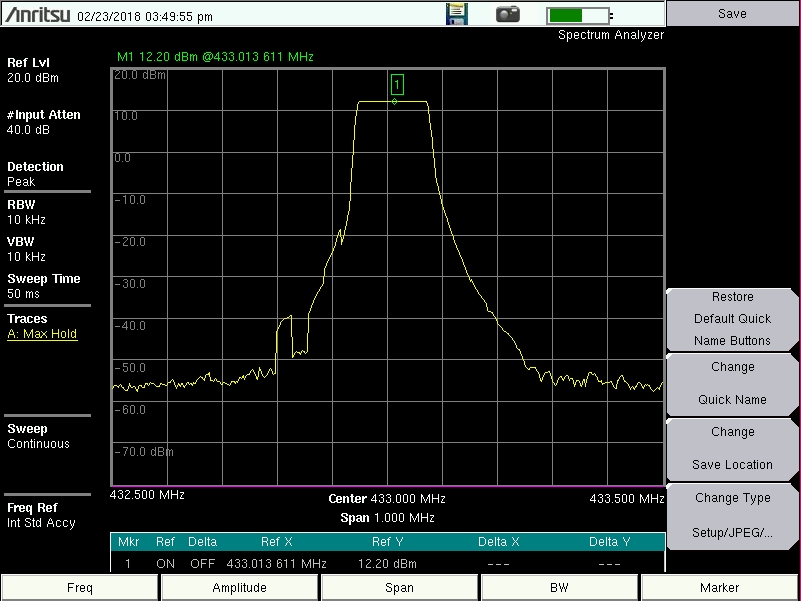This screenshot has width=801, height=601.
Task: Click the Ref Lvl 20.0 dBm setting
Action: pyautogui.click(x=33, y=70)
